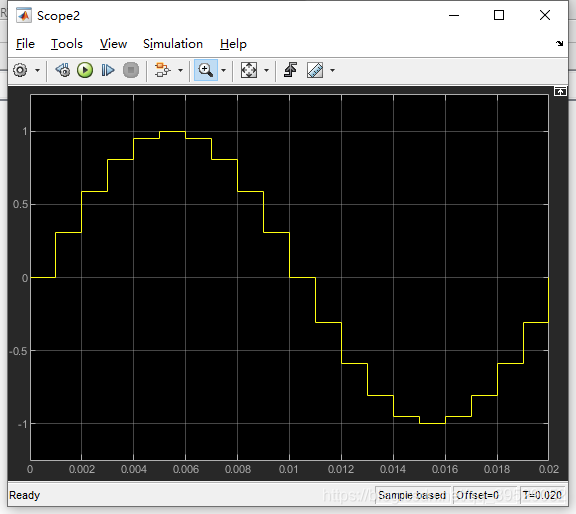Viewport: 576px width, 514px height.
Task: Open the Simulation menu
Action: (173, 44)
